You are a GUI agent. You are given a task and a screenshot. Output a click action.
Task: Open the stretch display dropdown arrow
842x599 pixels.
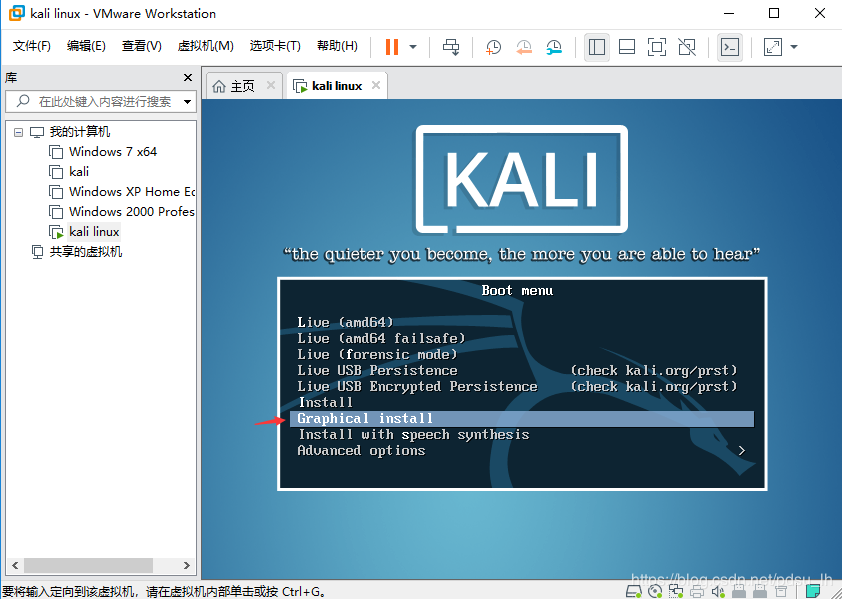(794, 47)
